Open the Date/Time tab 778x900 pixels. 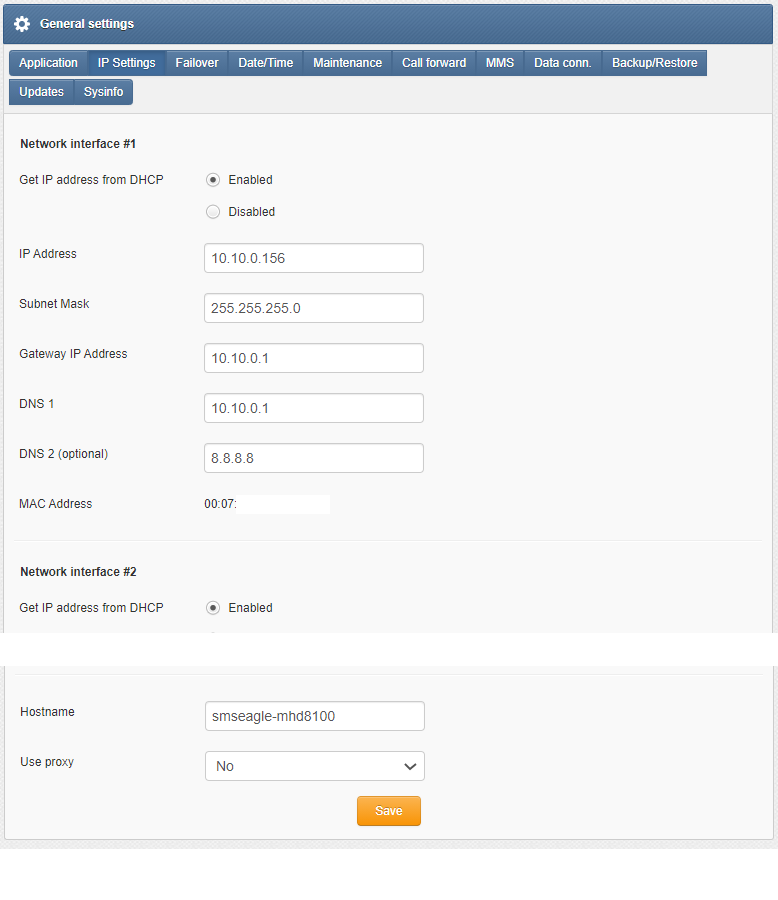pos(266,63)
